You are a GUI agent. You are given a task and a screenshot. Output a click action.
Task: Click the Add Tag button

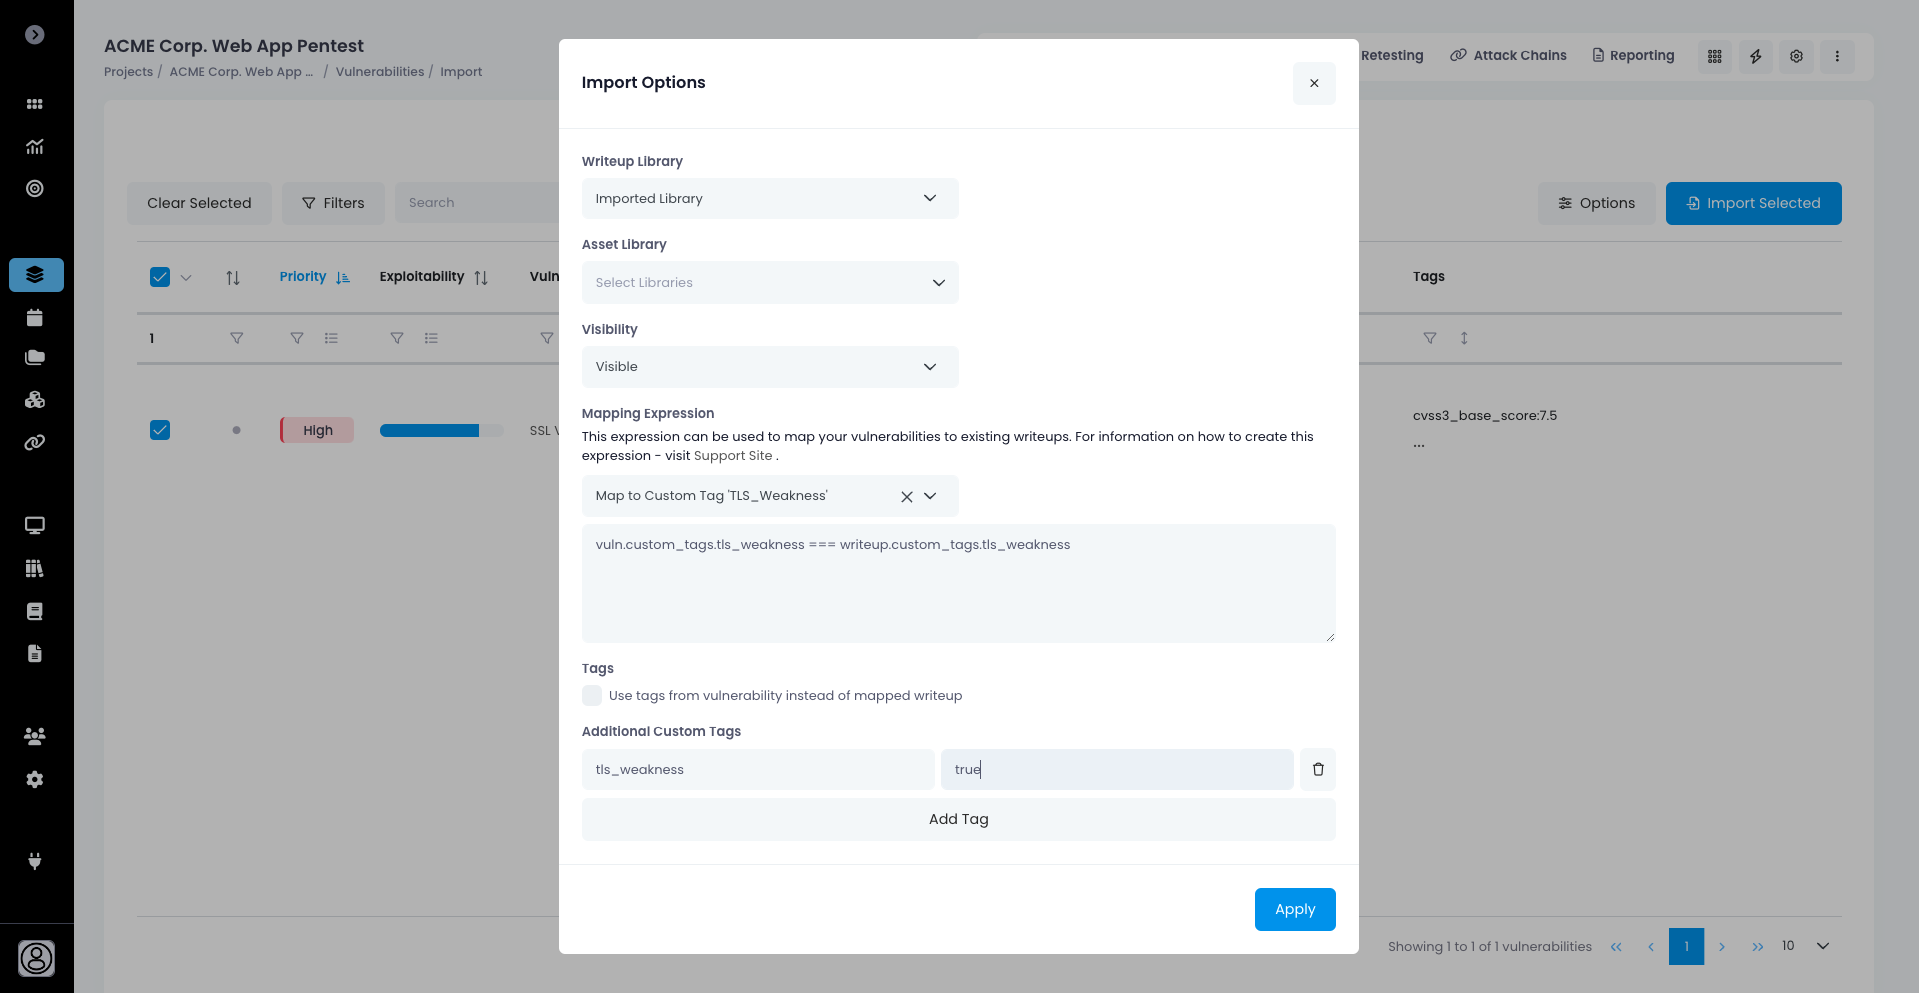pos(958,819)
